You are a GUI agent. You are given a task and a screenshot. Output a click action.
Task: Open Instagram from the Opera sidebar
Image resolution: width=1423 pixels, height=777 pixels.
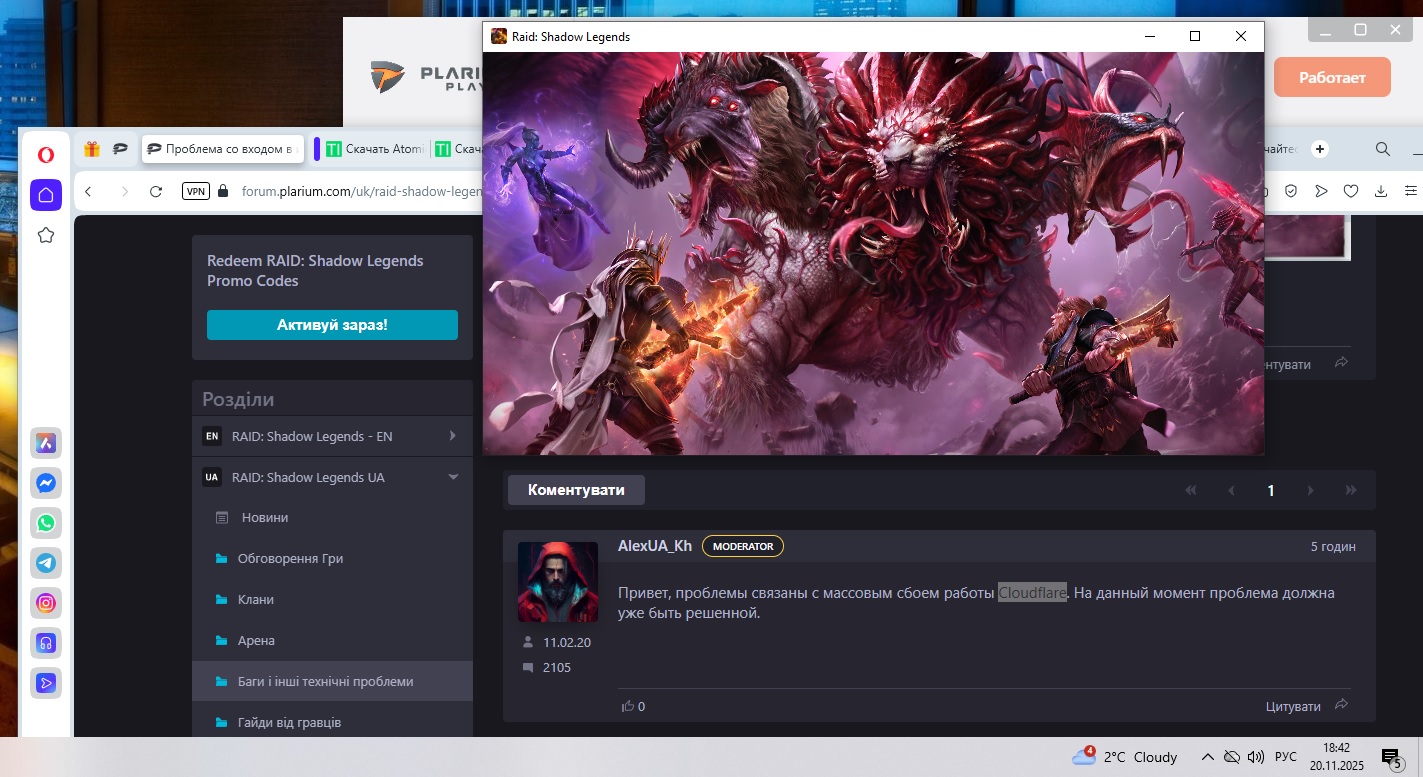[46, 603]
